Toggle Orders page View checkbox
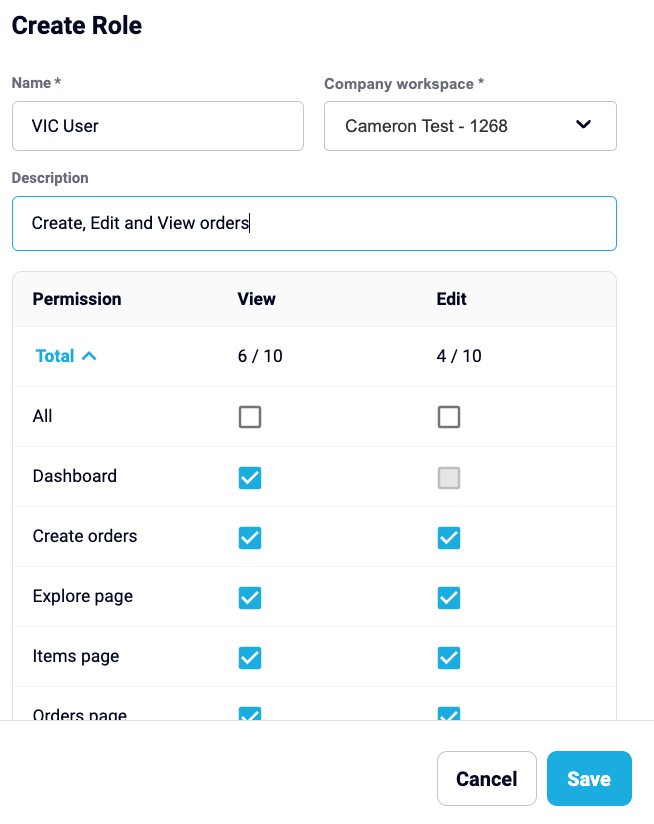Image resolution: width=654 pixels, height=824 pixels. point(250,714)
